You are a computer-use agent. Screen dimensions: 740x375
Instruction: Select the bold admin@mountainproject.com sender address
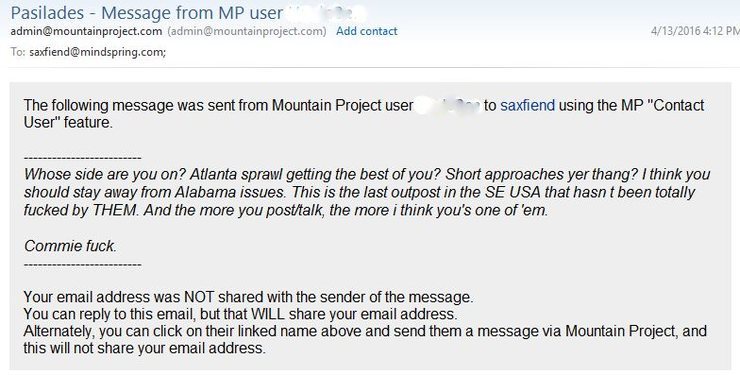[86, 31]
